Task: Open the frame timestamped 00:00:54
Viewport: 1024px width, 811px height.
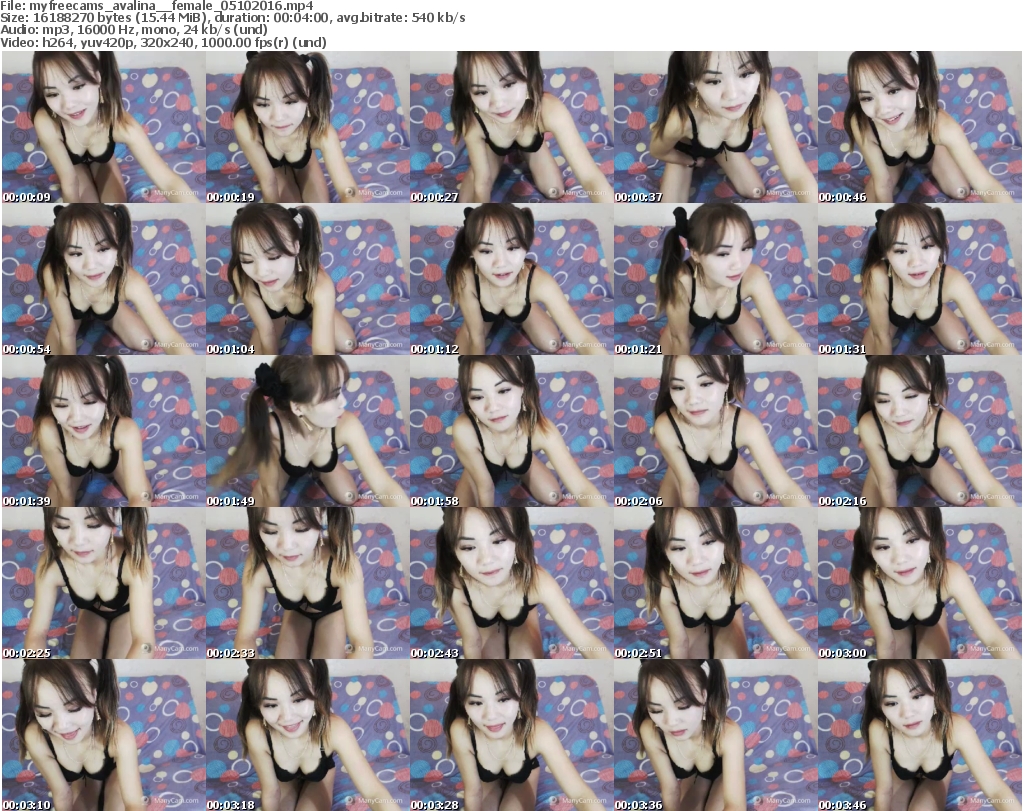Action: (x=103, y=280)
